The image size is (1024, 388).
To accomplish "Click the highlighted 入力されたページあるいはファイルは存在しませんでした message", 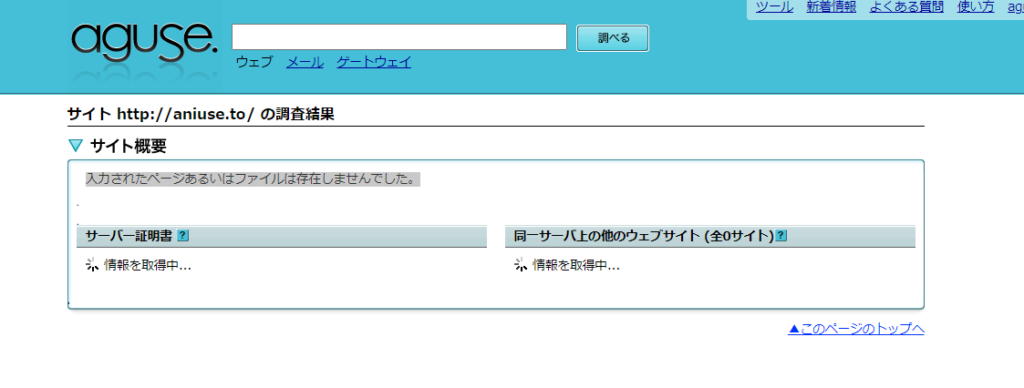I will pos(253,179).
